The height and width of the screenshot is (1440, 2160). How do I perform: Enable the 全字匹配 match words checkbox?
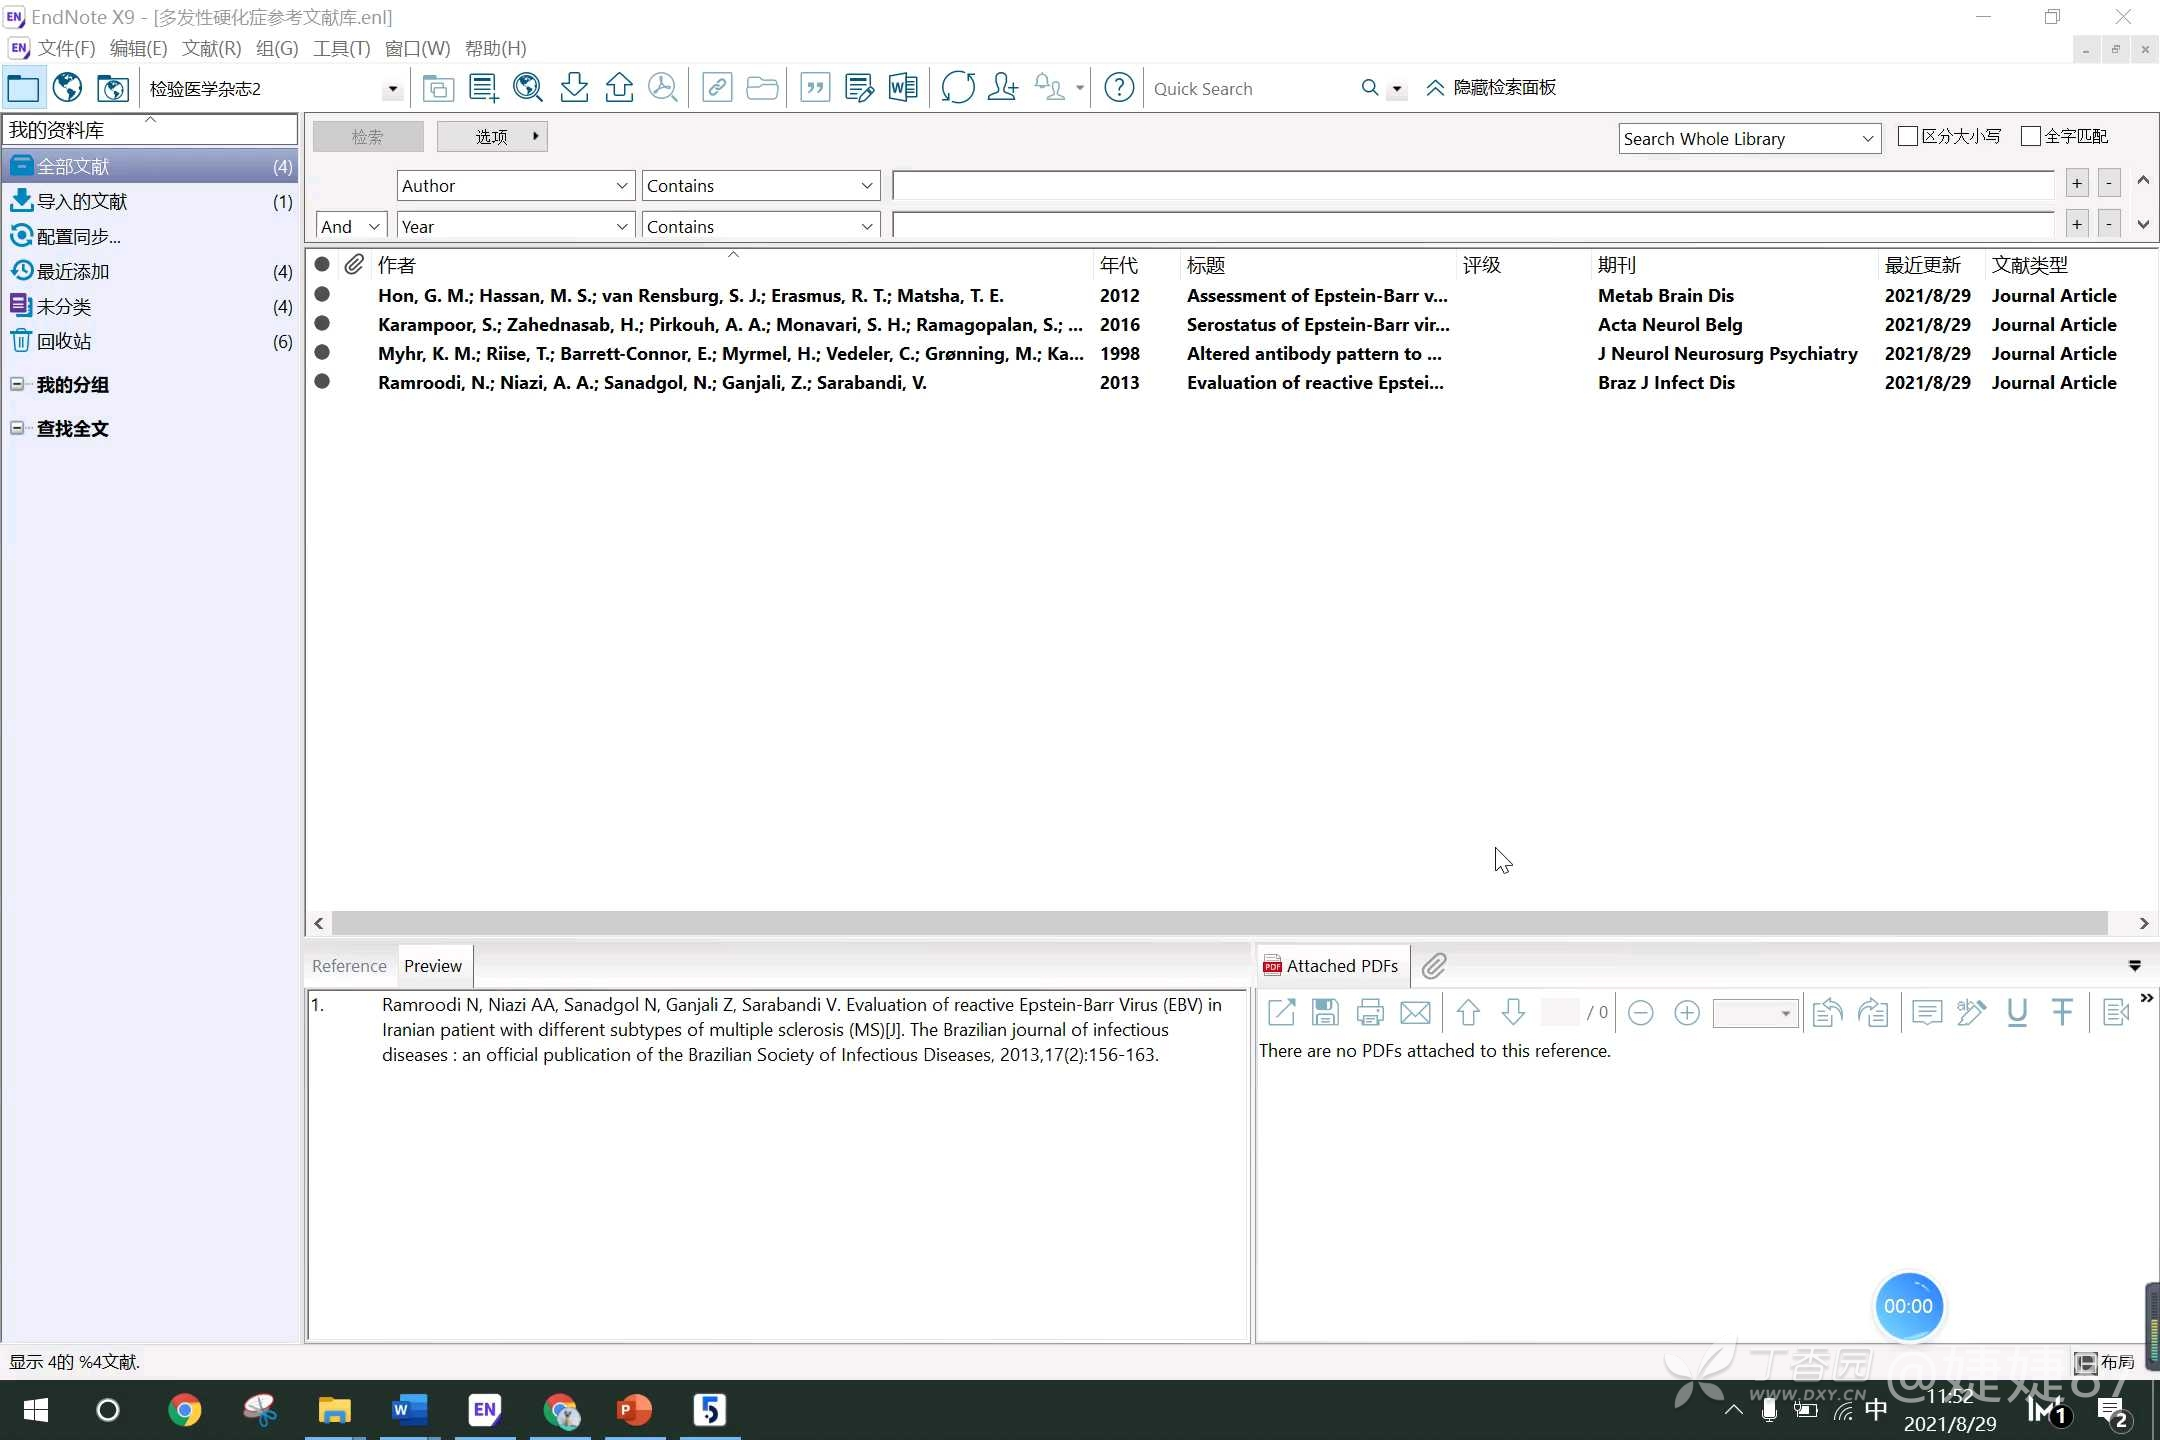pos(2030,136)
